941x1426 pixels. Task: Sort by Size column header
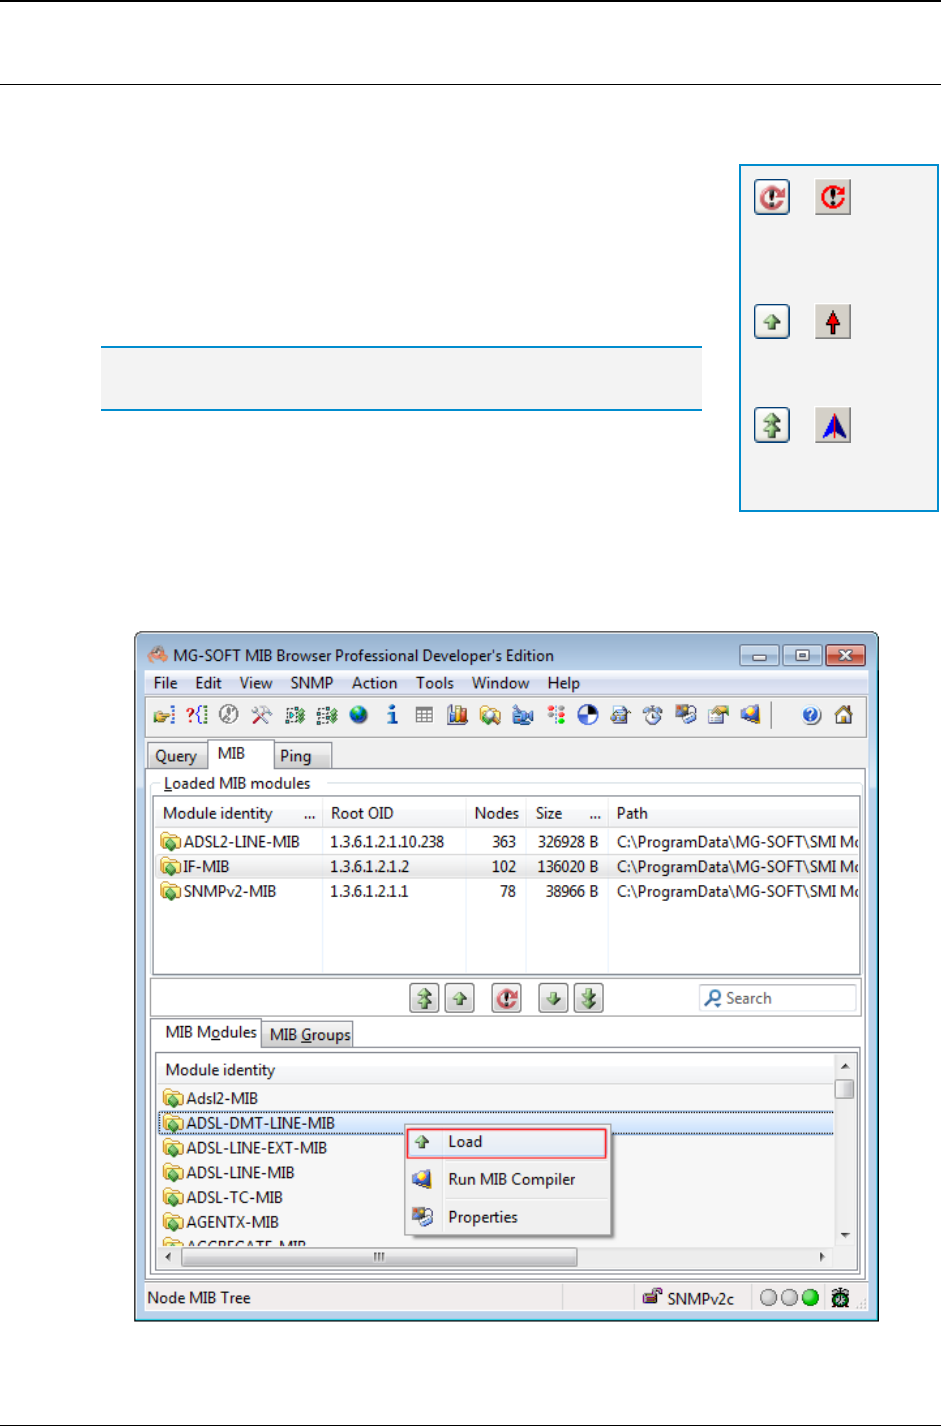pos(567,813)
